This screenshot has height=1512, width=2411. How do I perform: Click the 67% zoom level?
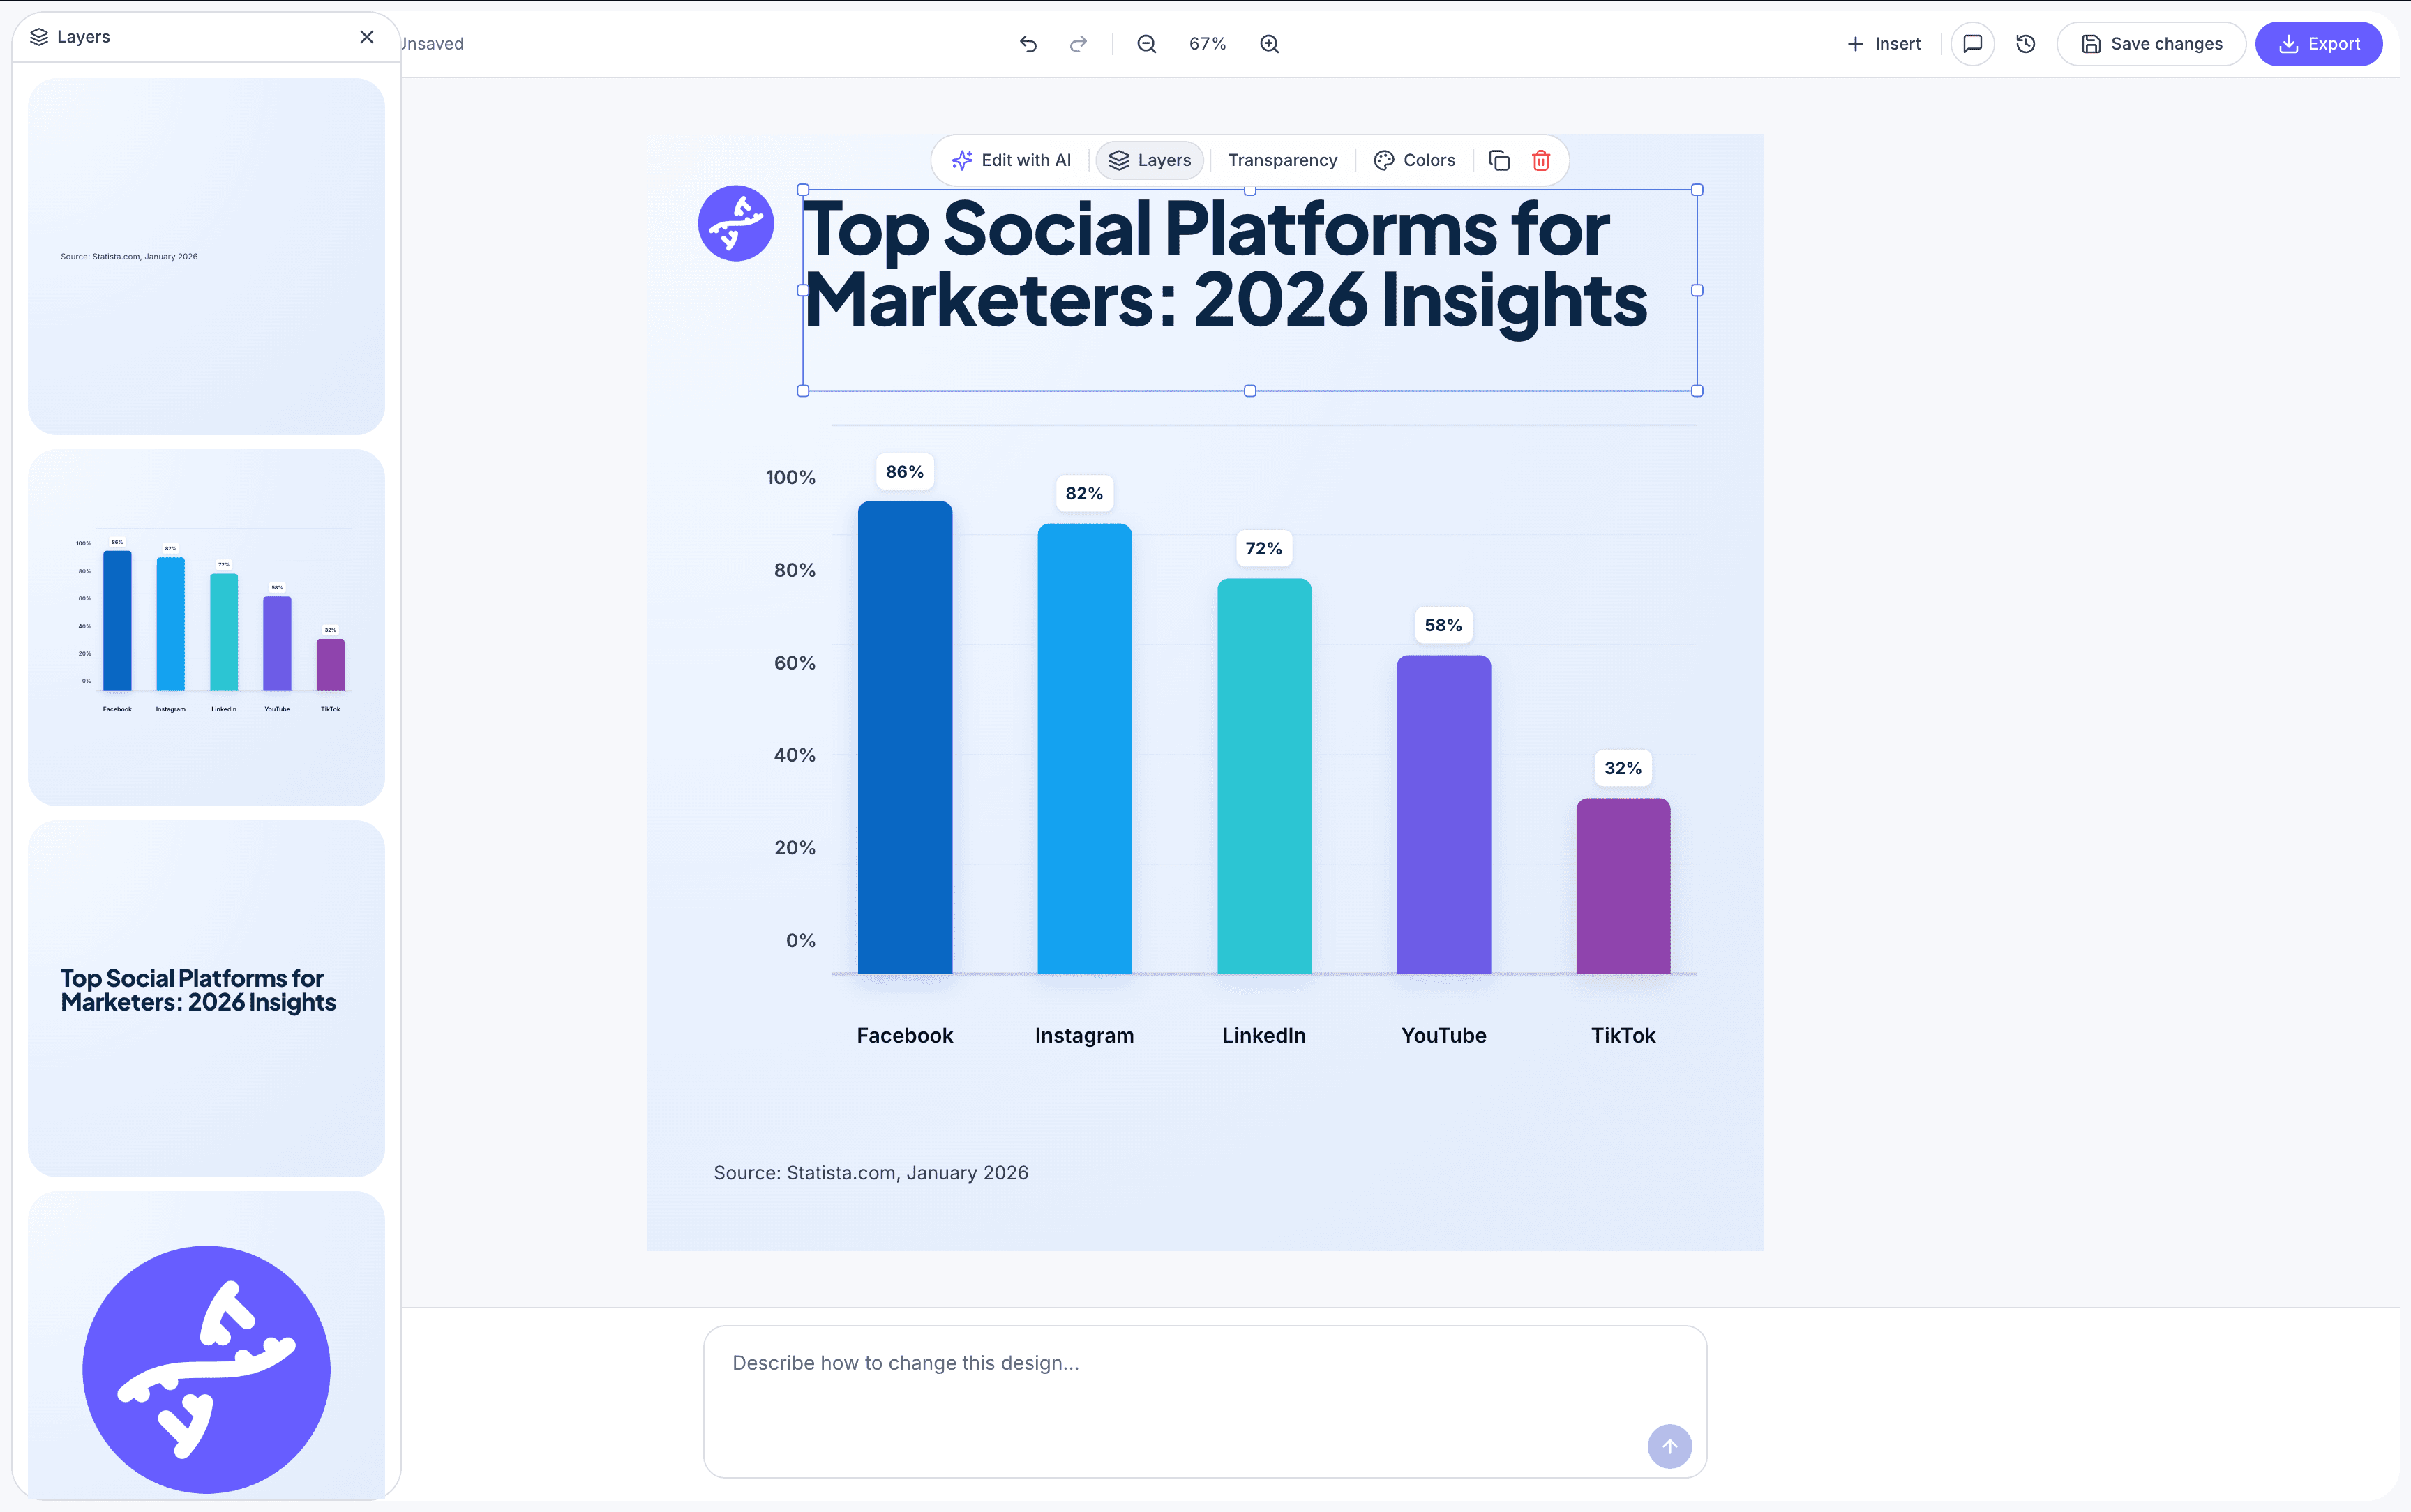pos(1207,44)
